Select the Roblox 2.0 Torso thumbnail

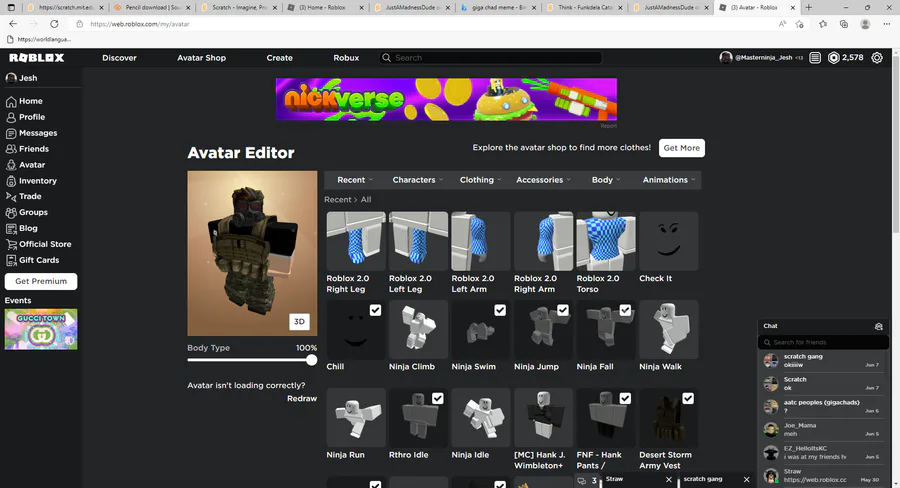606,241
